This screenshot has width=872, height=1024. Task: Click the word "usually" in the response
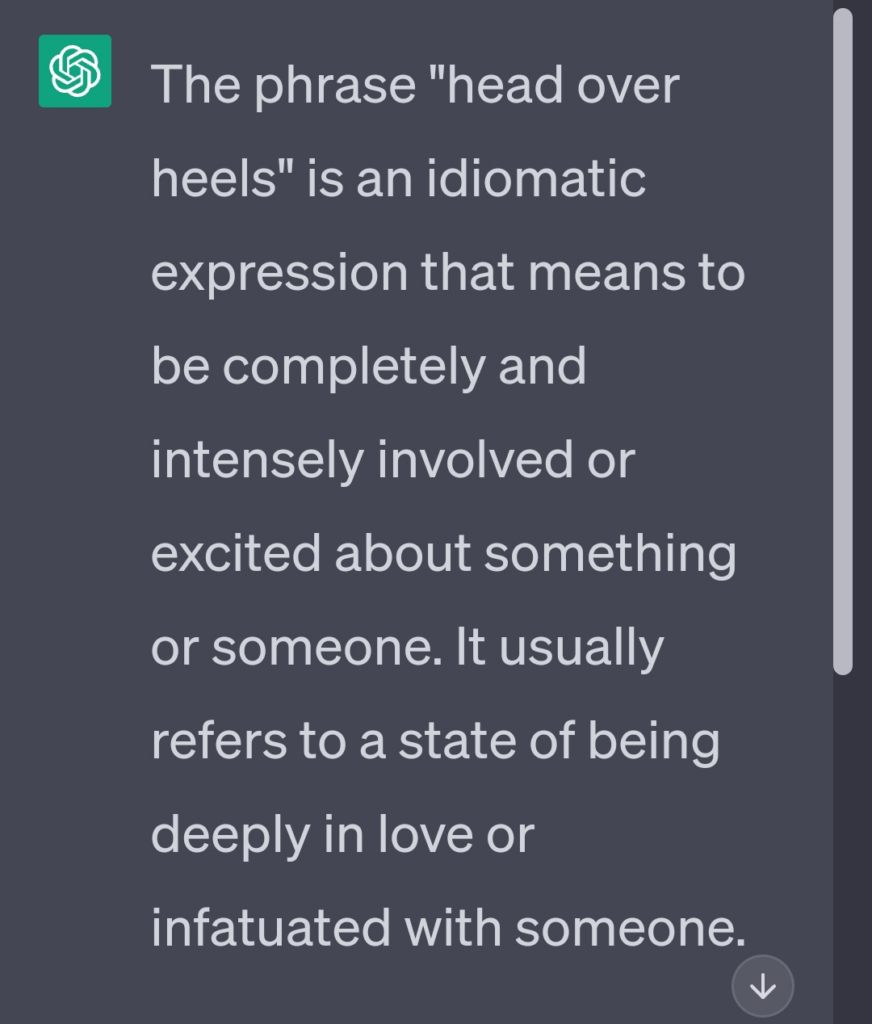(x=581, y=649)
